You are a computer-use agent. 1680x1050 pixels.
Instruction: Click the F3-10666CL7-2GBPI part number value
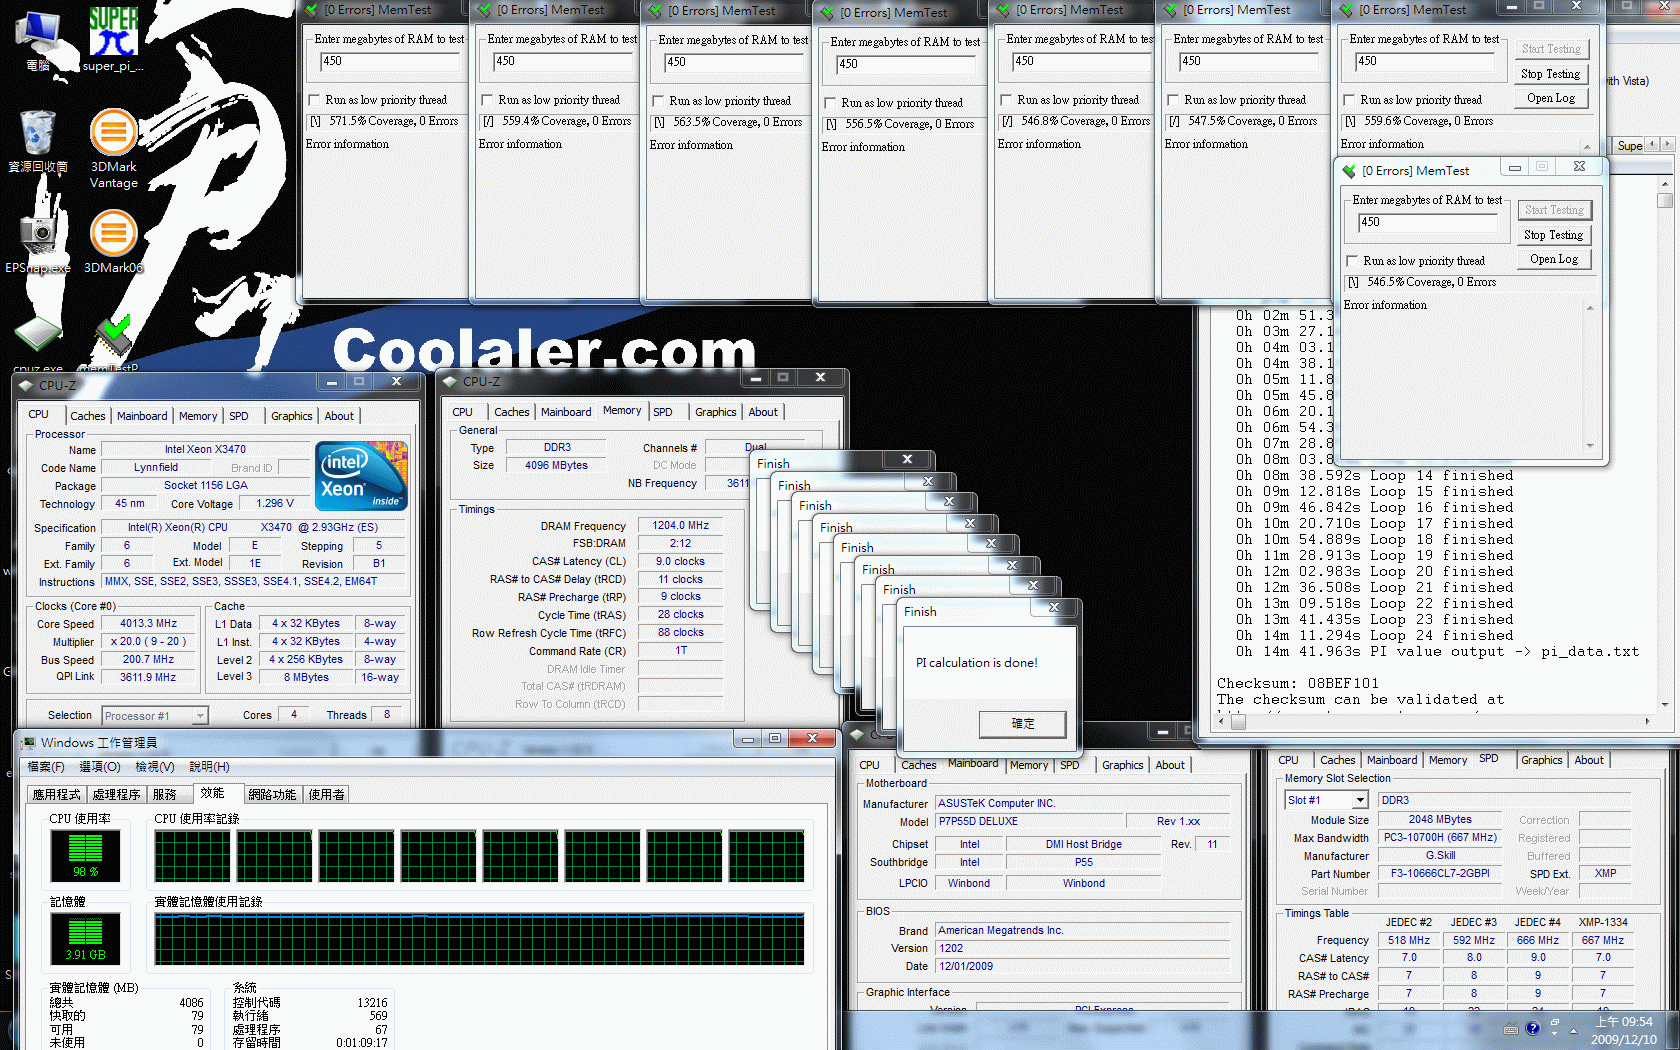1439,873
